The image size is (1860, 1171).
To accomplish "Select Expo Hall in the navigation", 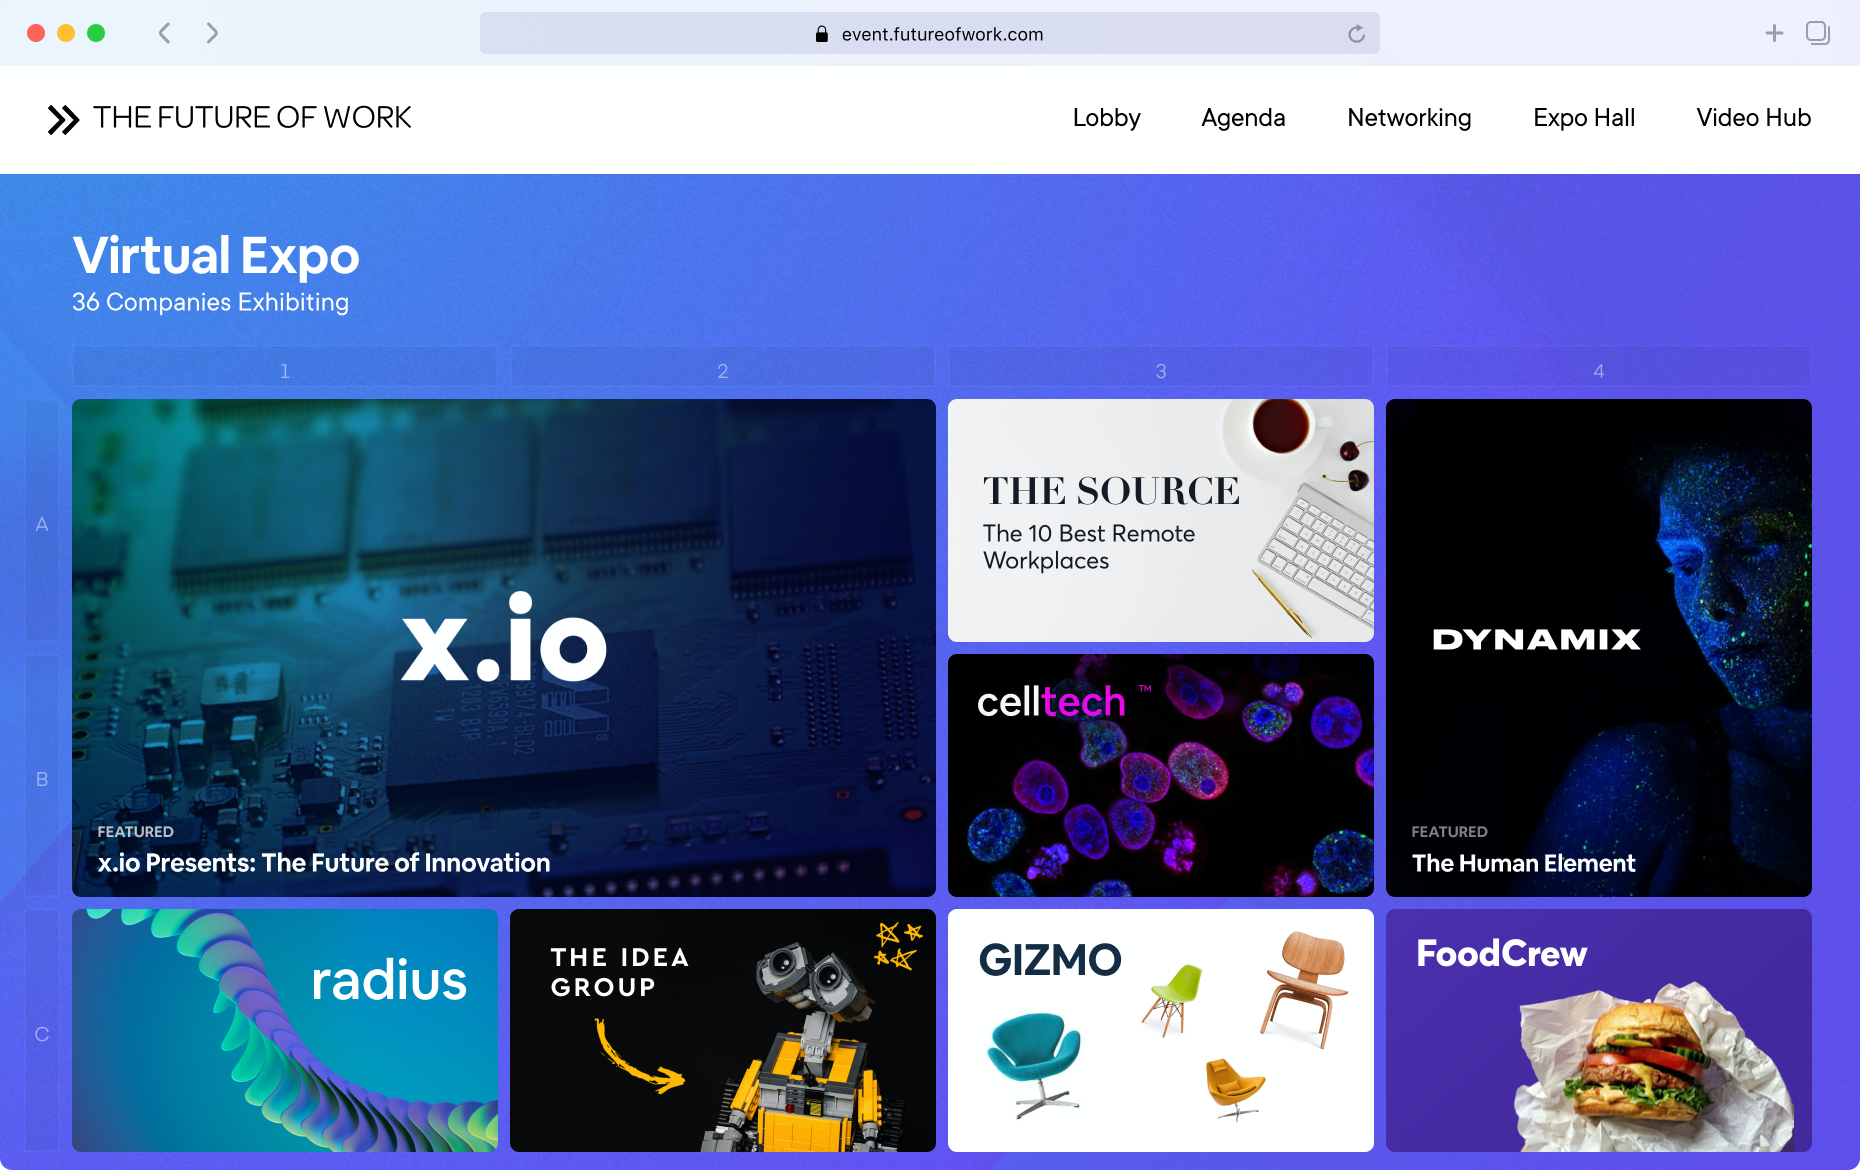I will [1584, 118].
